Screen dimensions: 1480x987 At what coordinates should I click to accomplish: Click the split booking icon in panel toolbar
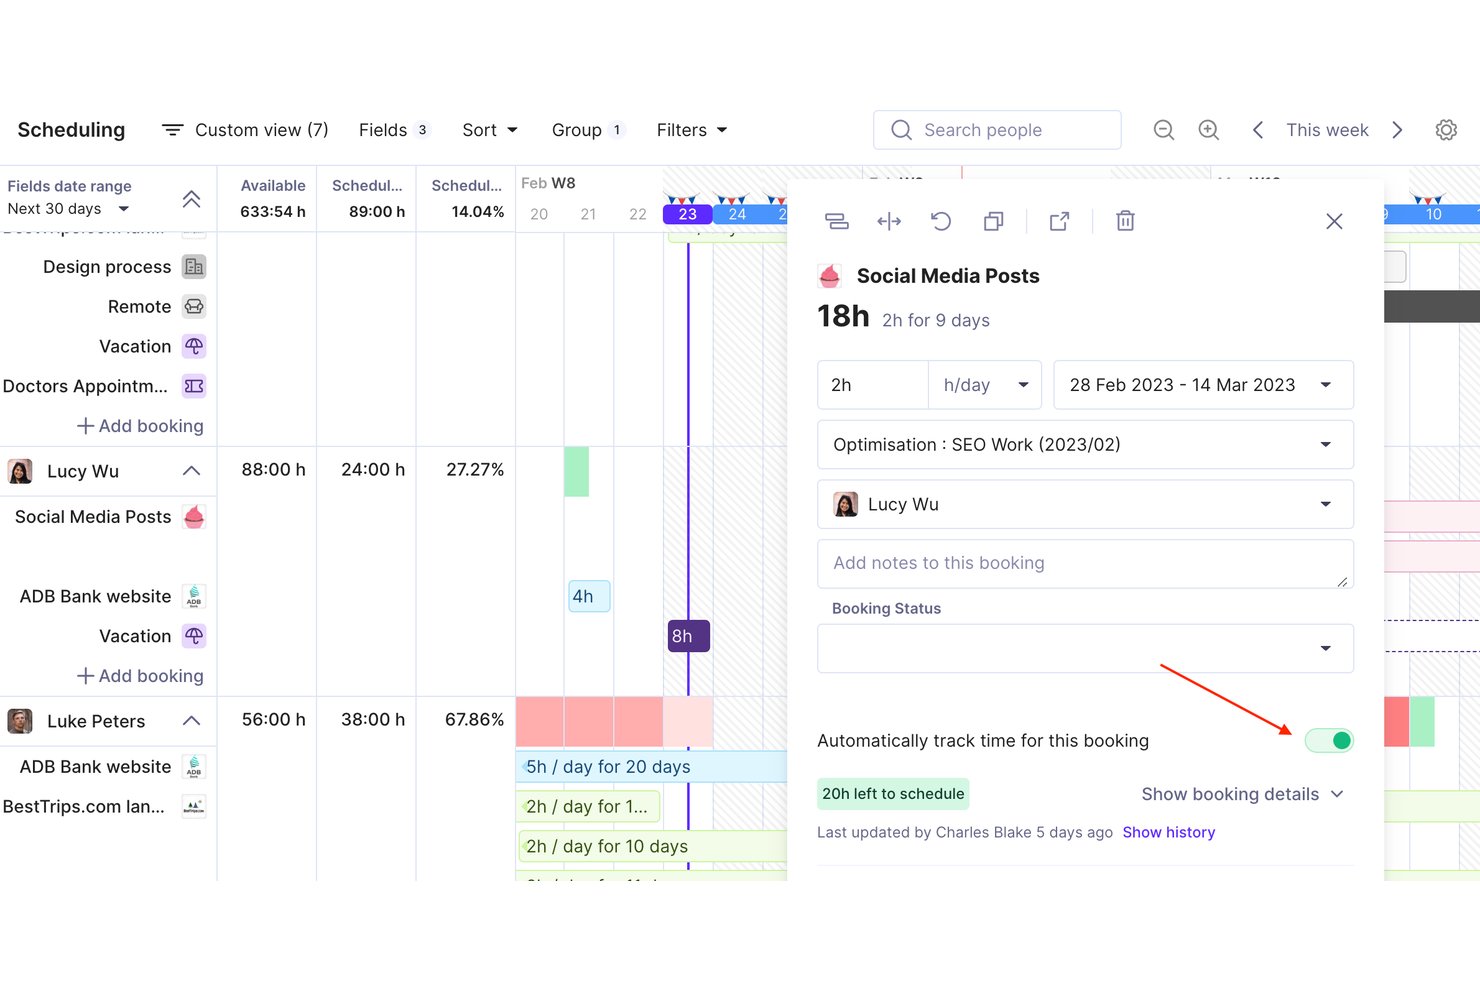click(836, 221)
